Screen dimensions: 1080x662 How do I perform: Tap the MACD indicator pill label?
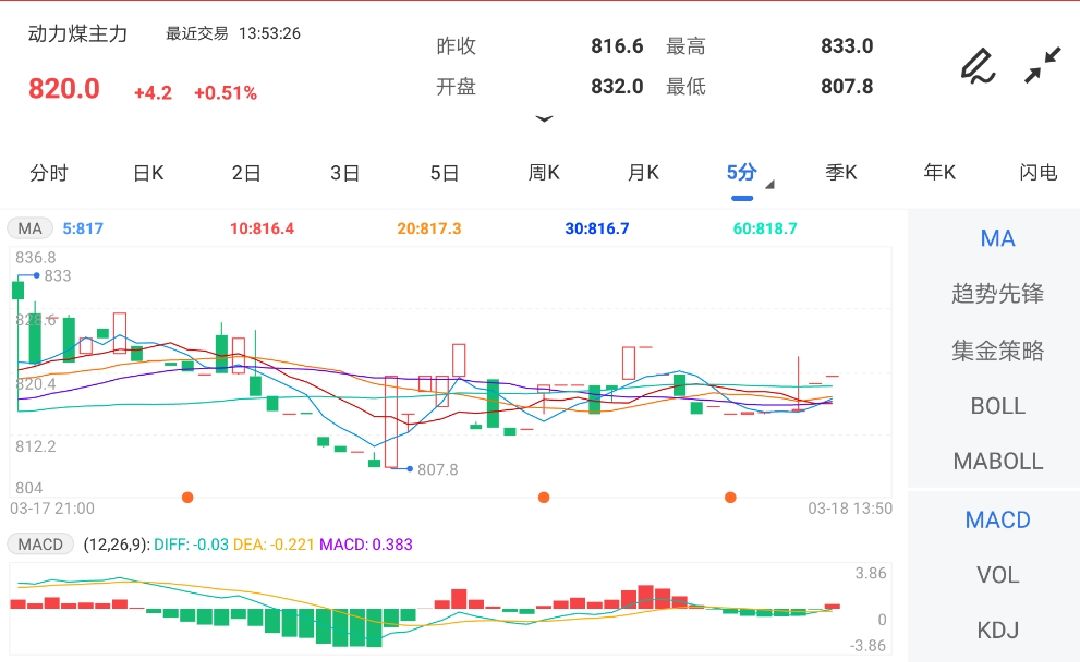(40, 544)
